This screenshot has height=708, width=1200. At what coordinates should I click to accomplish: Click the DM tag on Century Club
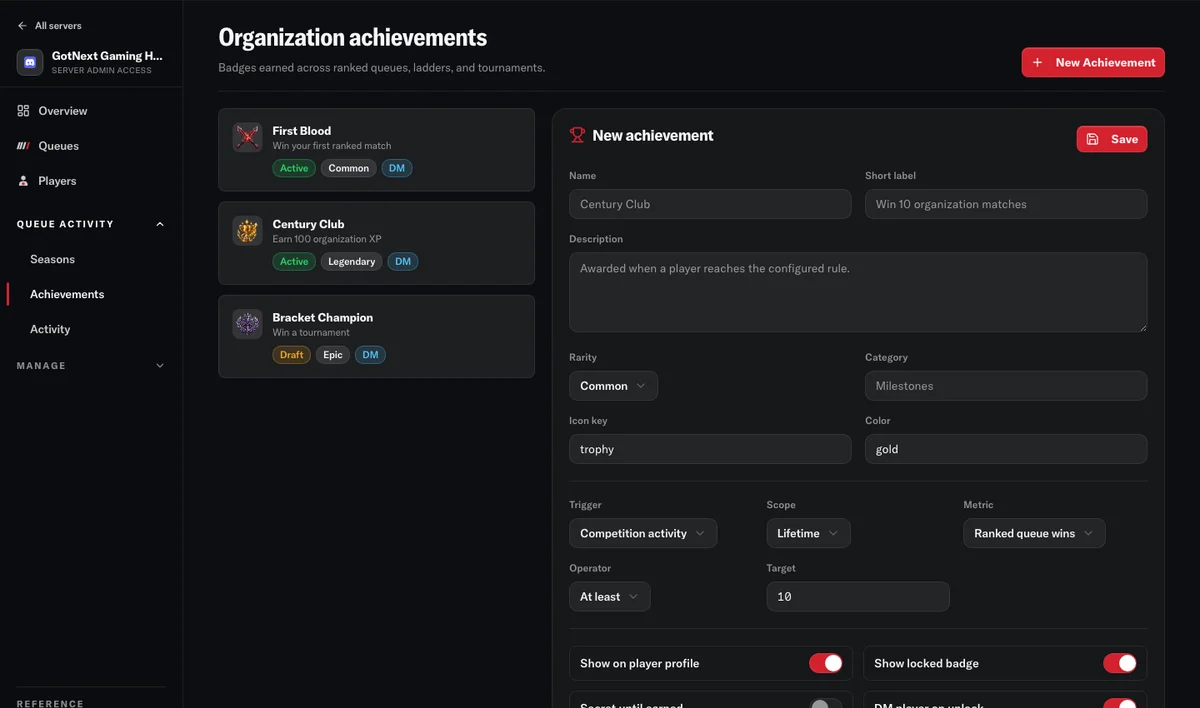403,261
